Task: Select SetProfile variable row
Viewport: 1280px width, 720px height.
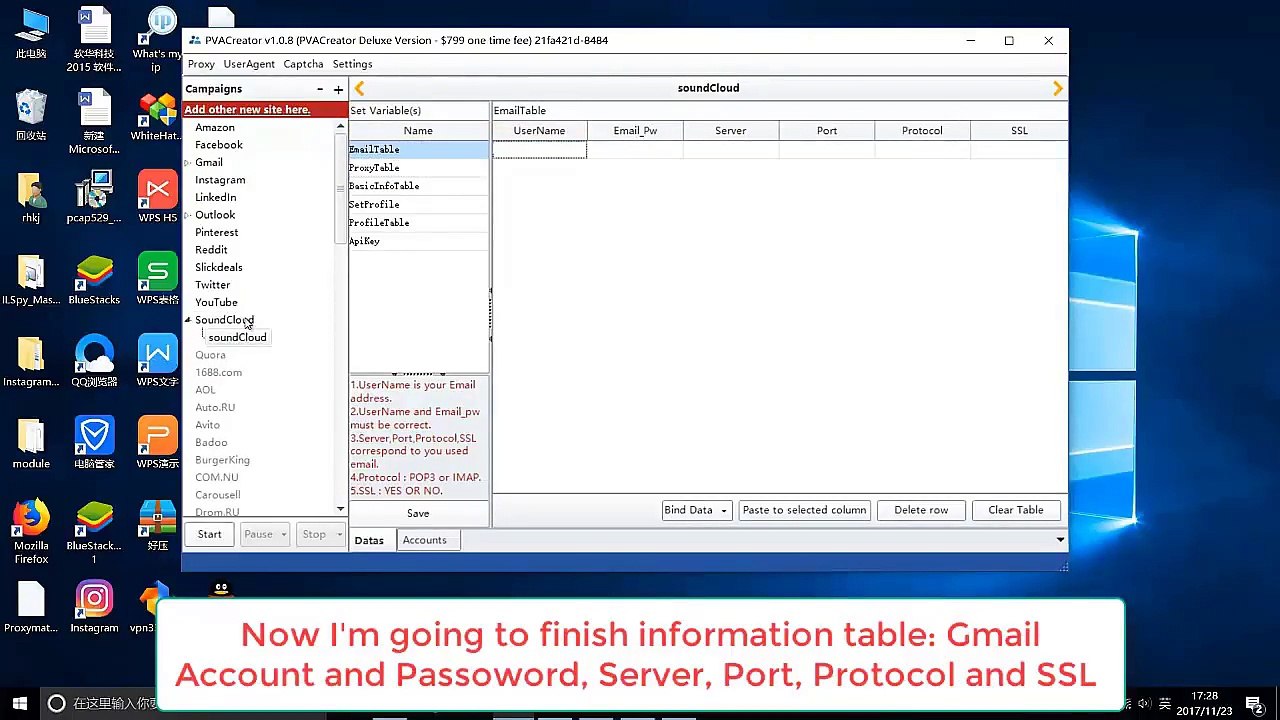Action: click(418, 204)
